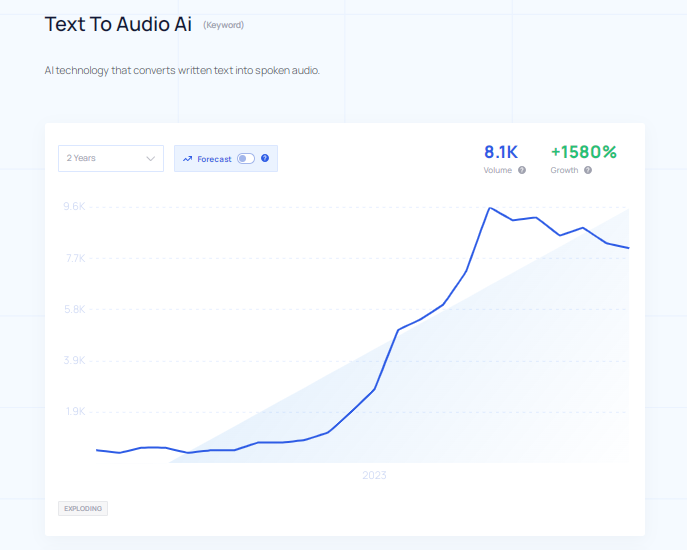Viewport: 687px width, 550px height.
Task: Click the 2023 marker on the x-axis
Action: pyautogui.click(x=374, y=475)
